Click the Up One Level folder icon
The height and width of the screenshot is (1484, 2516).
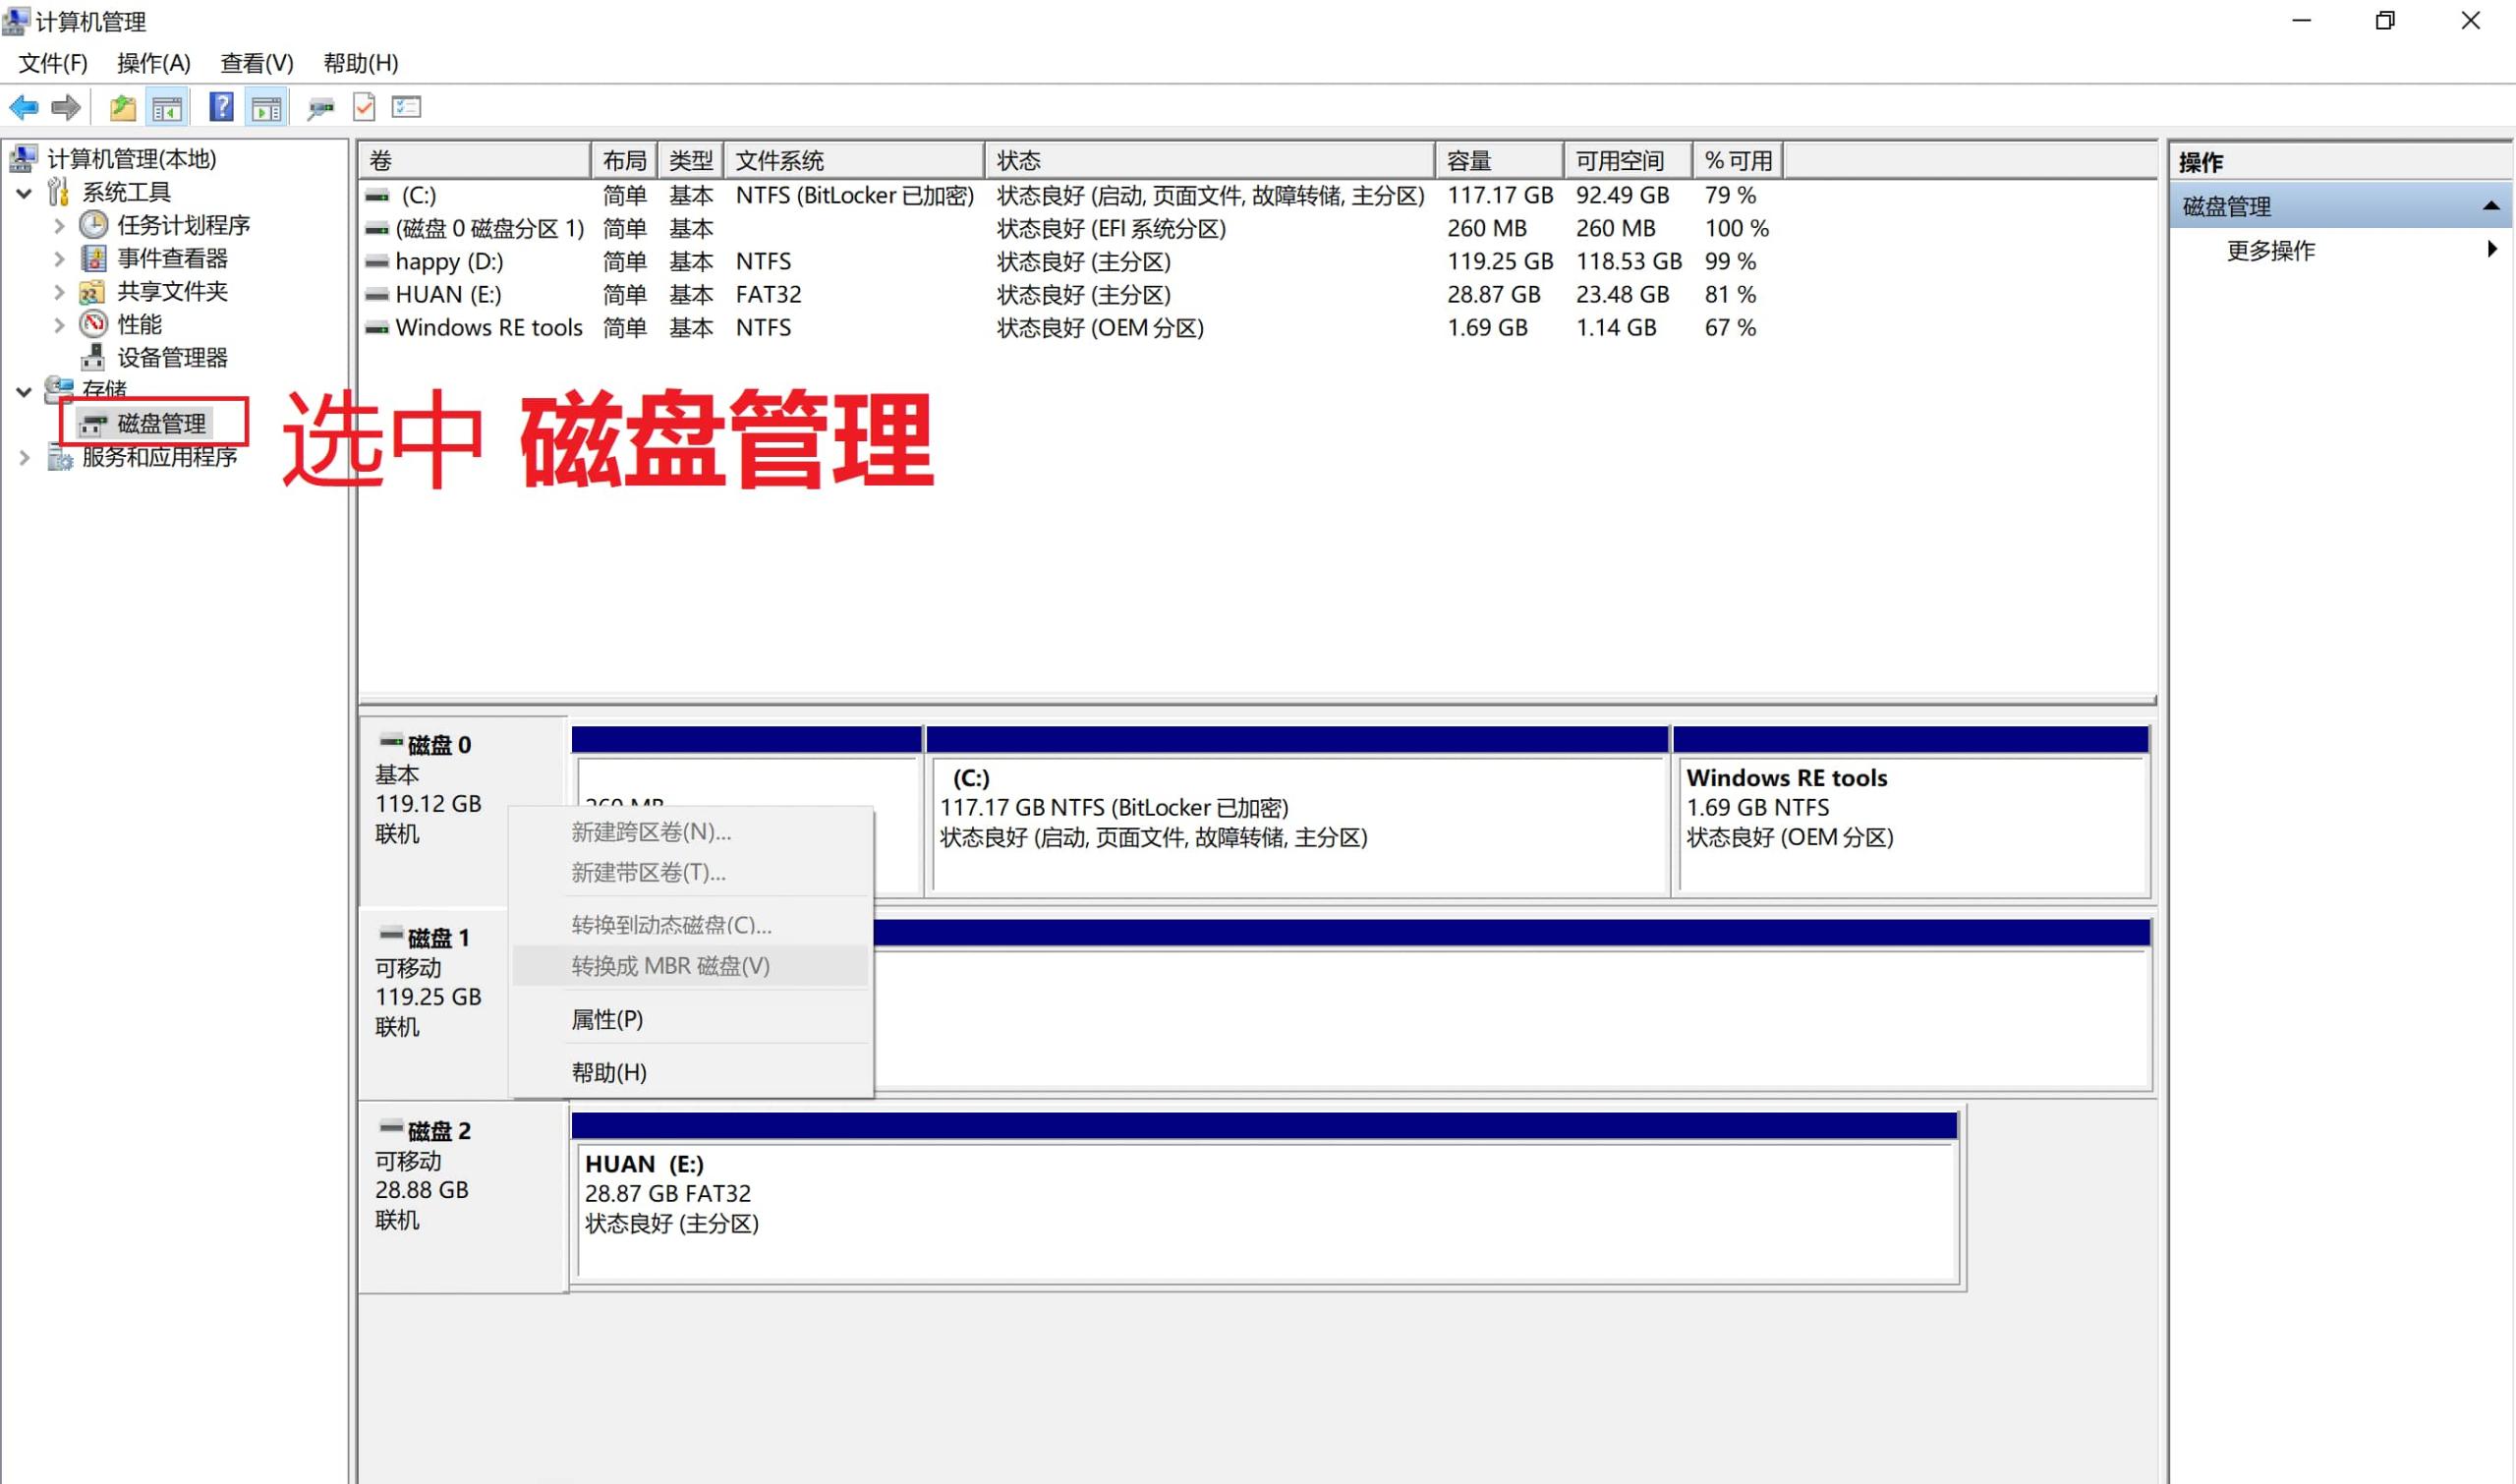pyautogui.click(x=122, y=107)
